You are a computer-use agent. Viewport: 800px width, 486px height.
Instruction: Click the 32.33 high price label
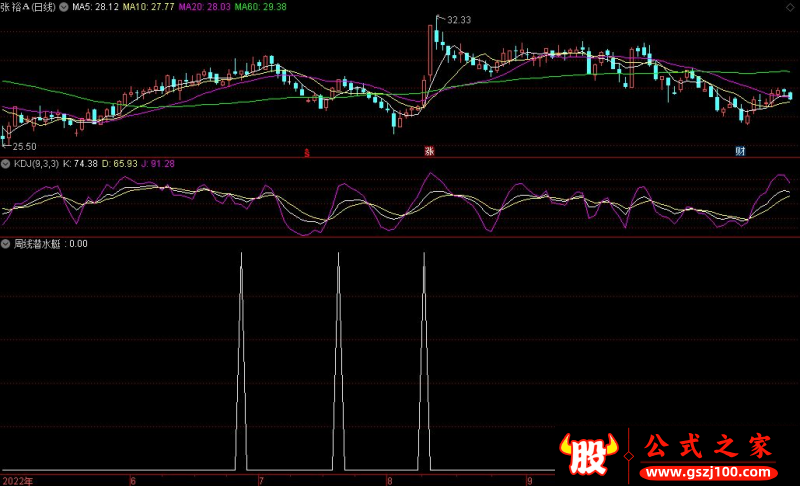tap(459, 20)
